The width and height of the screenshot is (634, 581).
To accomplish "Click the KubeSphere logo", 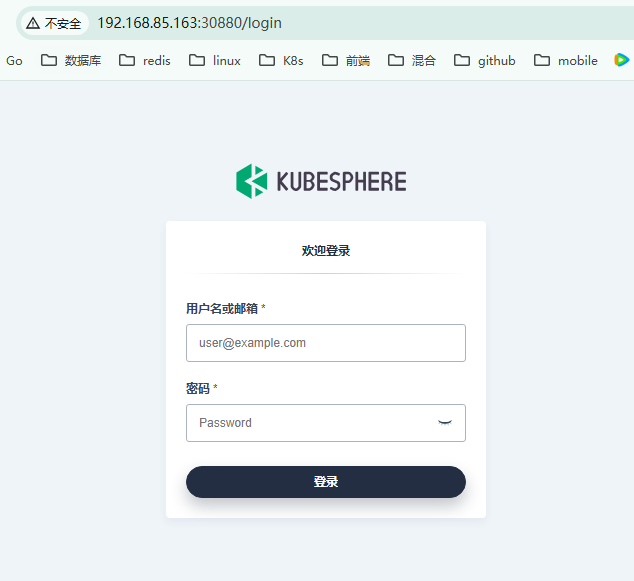I will point(321,181).
